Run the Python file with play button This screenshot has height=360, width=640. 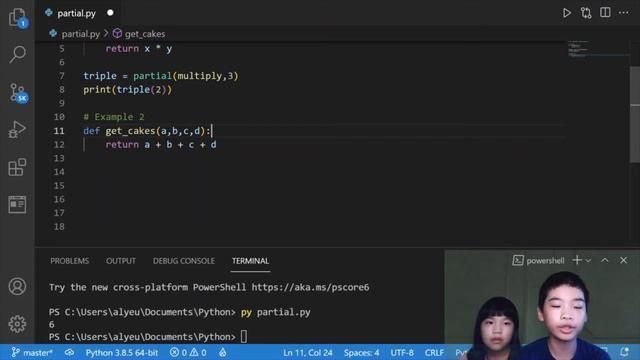click(x=567, y=13)
